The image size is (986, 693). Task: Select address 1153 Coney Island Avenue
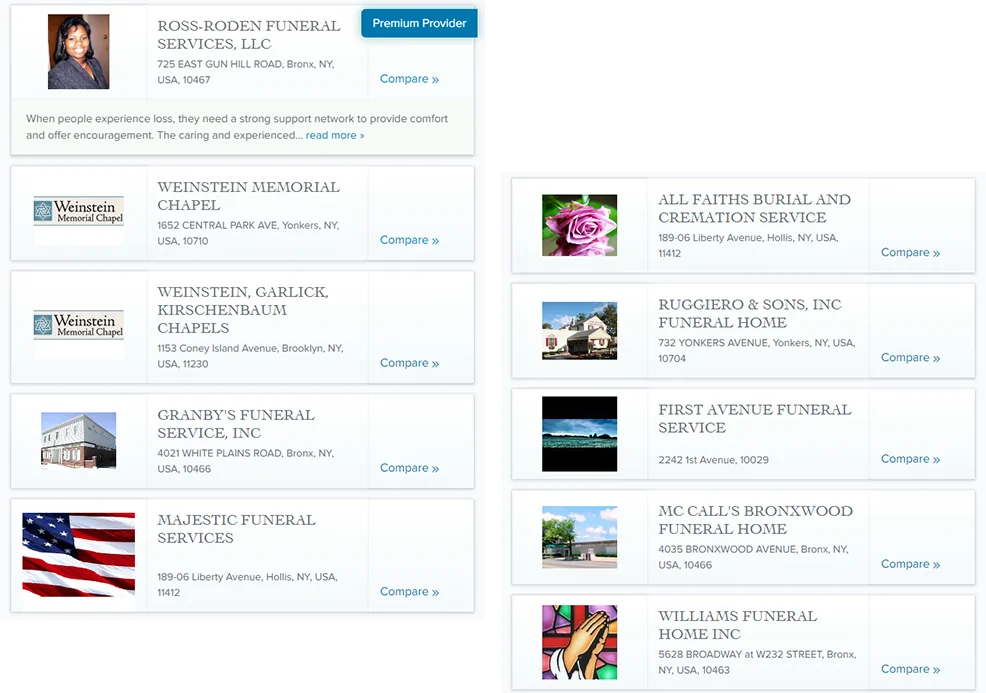250,356
